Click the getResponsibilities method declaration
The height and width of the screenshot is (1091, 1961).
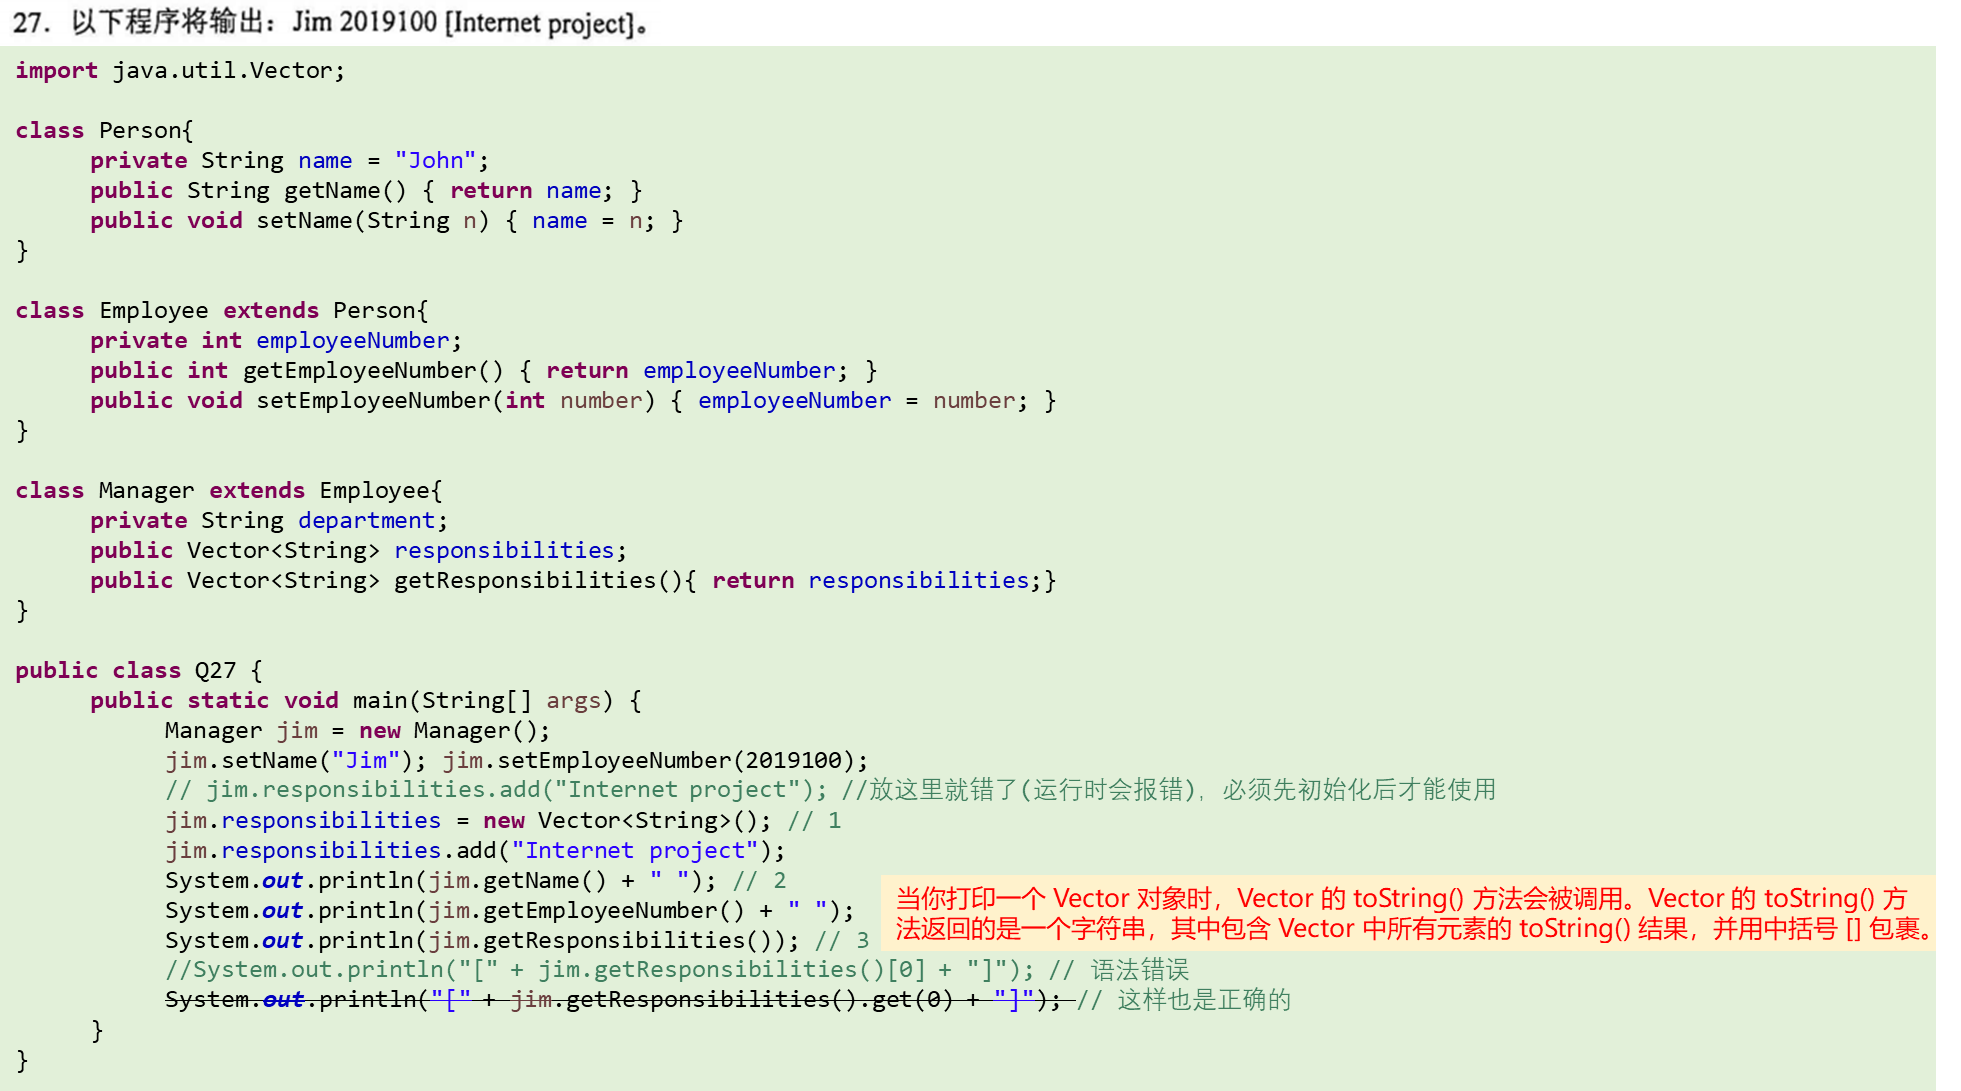[573, 580]
